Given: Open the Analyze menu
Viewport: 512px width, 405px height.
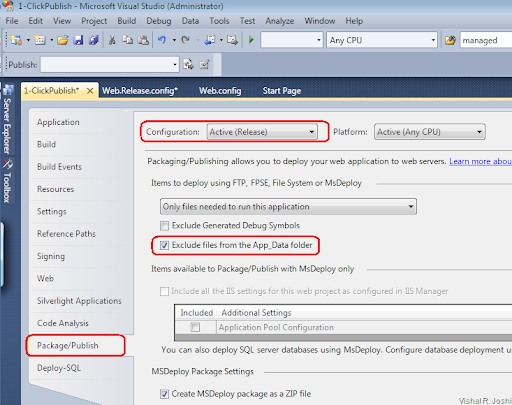Looking at the screenshot, I should click(x=280, y=21).
